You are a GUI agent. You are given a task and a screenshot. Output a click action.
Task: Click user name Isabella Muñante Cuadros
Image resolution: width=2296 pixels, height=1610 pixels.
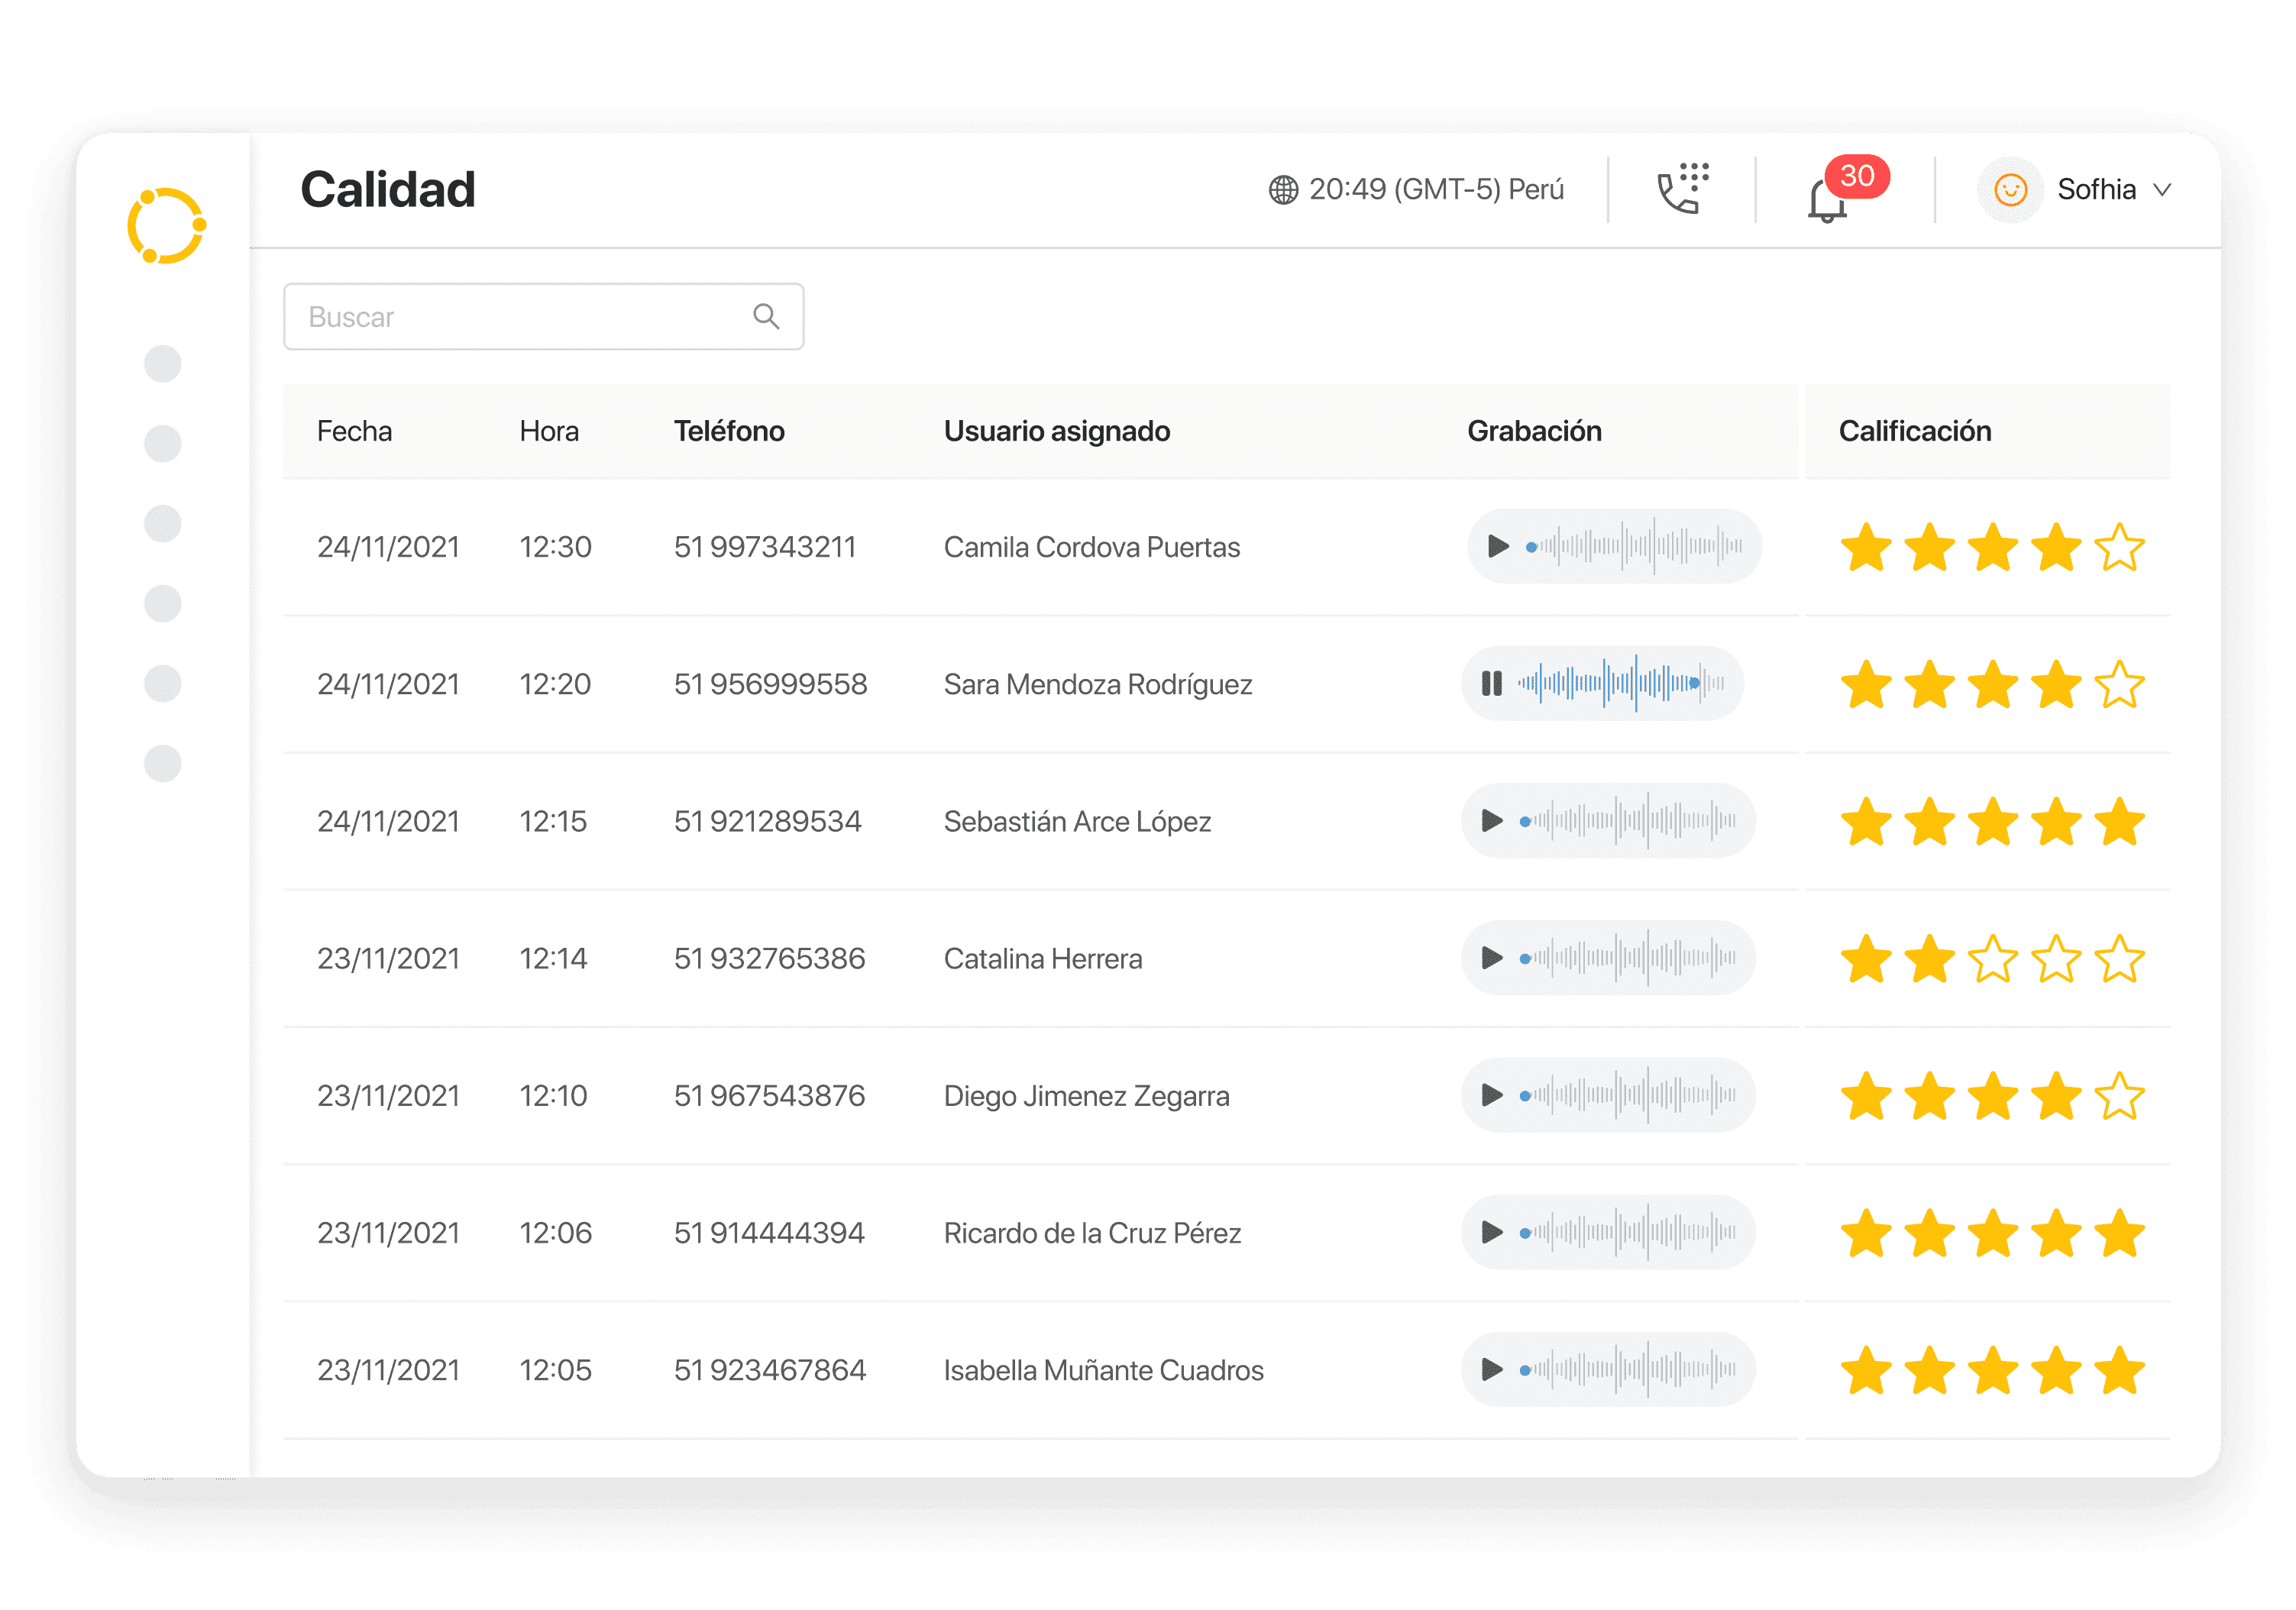click(x=1103, y=1369)
